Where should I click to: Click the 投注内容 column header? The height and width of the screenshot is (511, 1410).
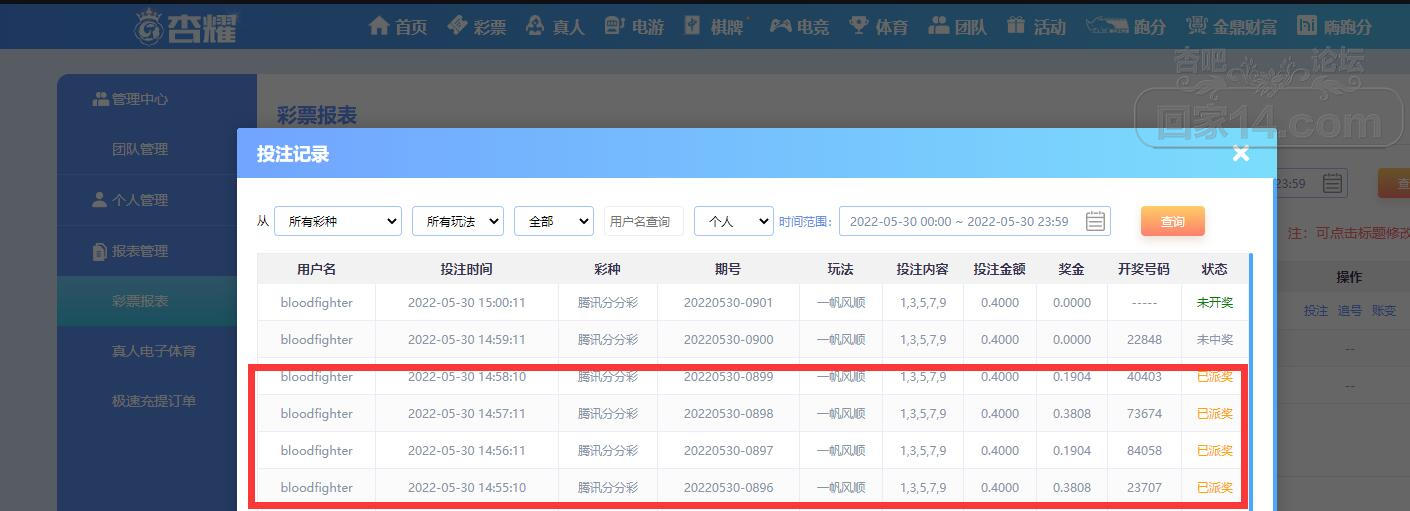pos(922,269)
